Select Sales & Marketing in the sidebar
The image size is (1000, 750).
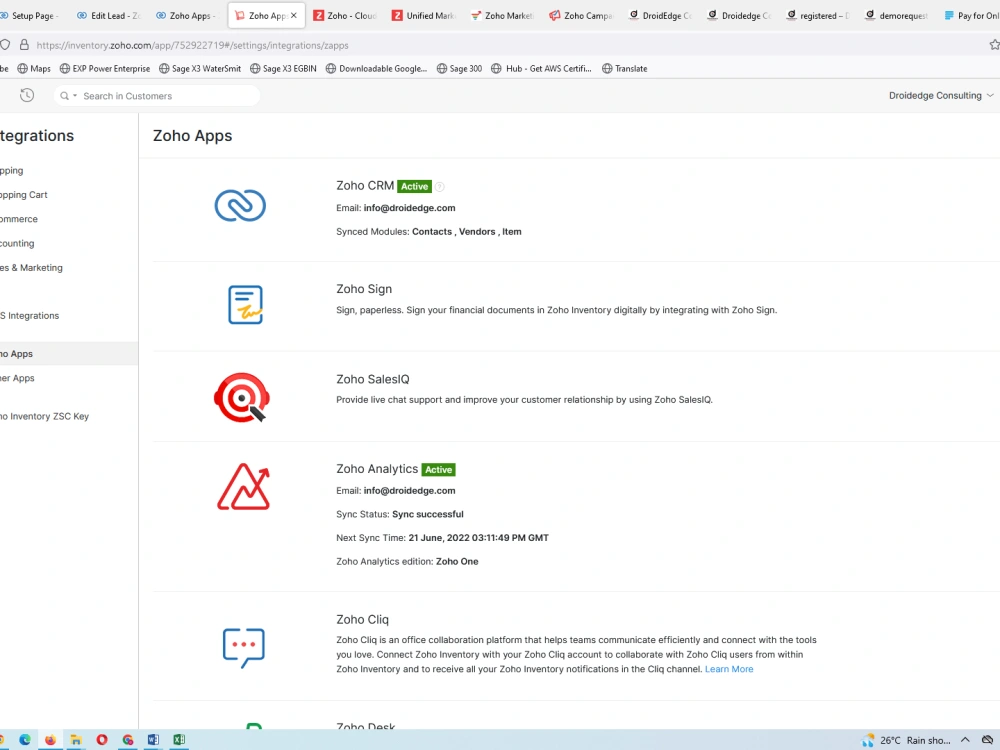click(x=31, y=268)
